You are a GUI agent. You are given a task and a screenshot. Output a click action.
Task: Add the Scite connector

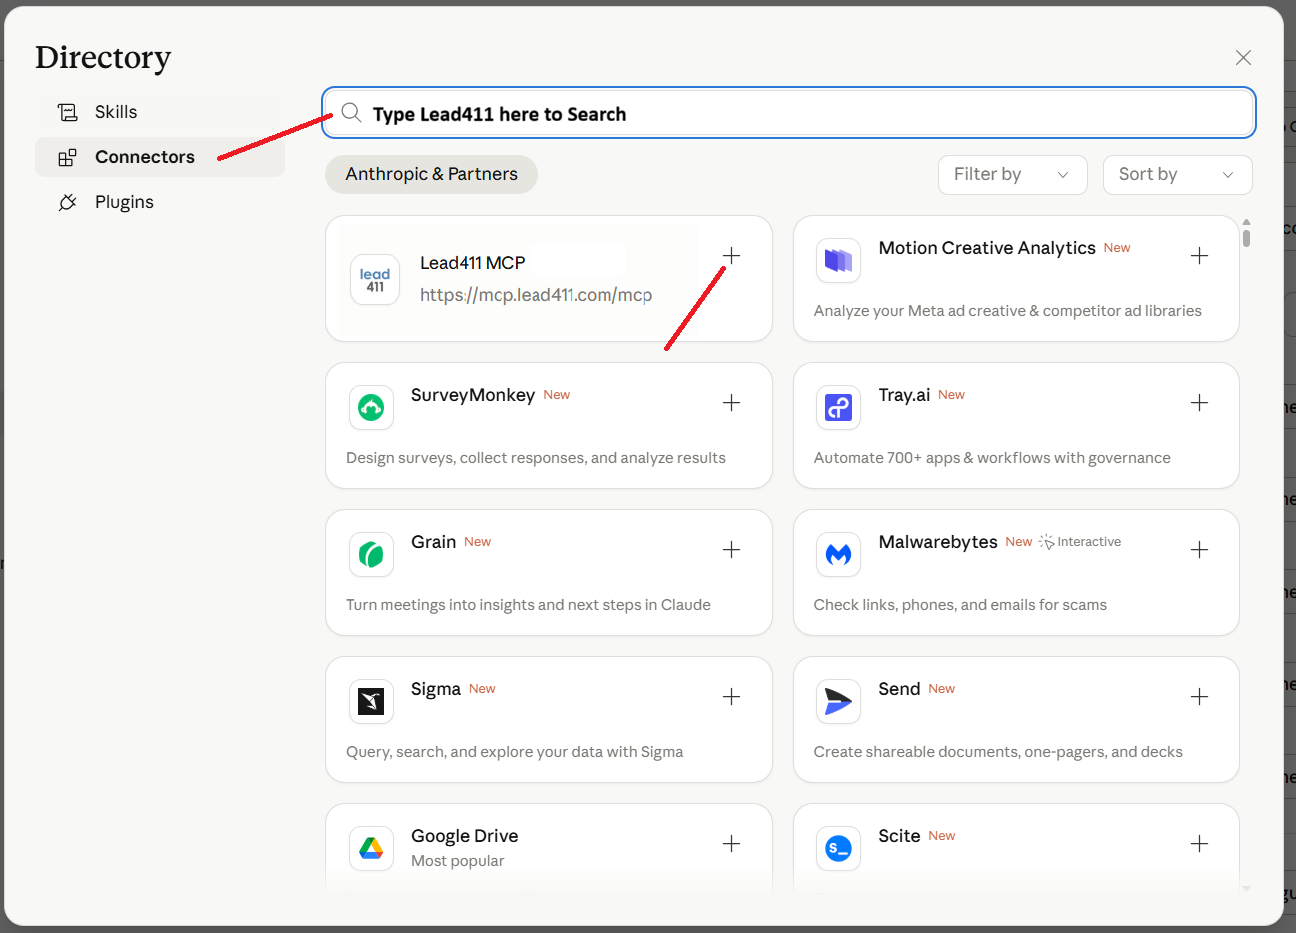click(1199, 844)
